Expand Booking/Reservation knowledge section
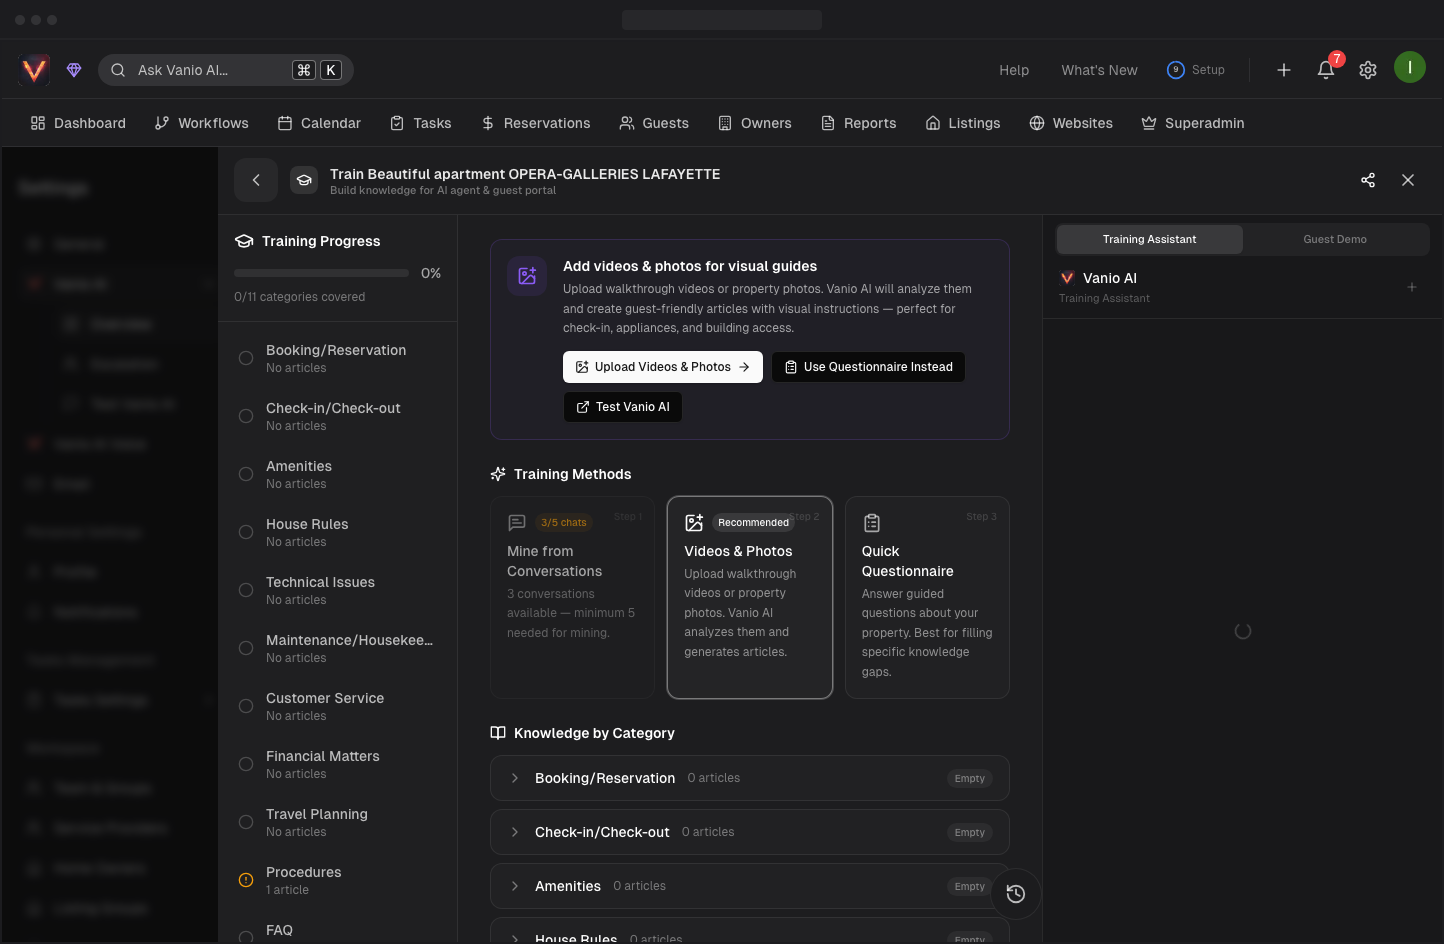Screen dimensions: 1444x944 (515, 778)
